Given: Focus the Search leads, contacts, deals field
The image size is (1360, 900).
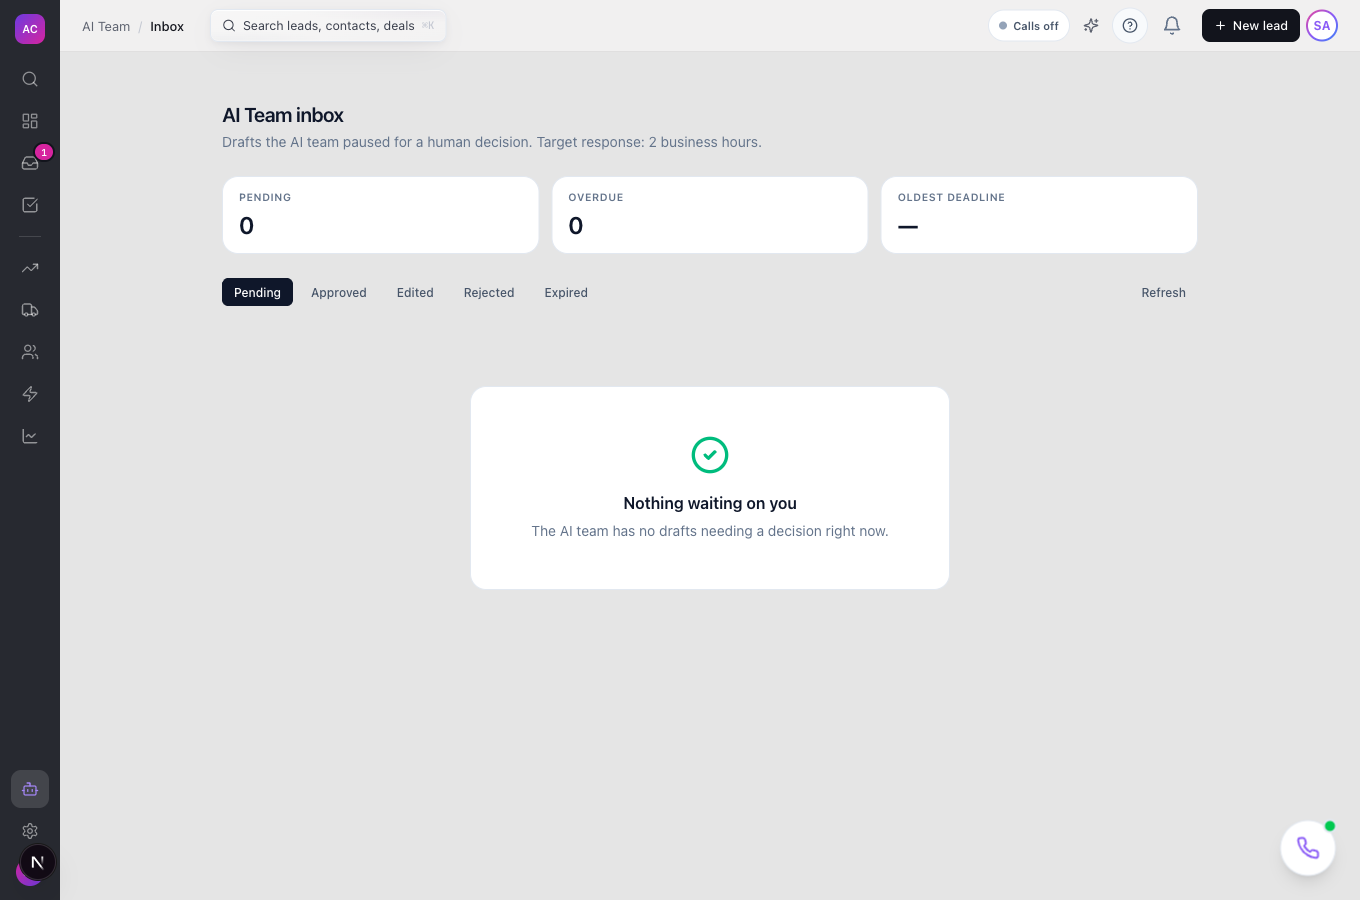Looking at the screenshot, I should tap(328, 26).
